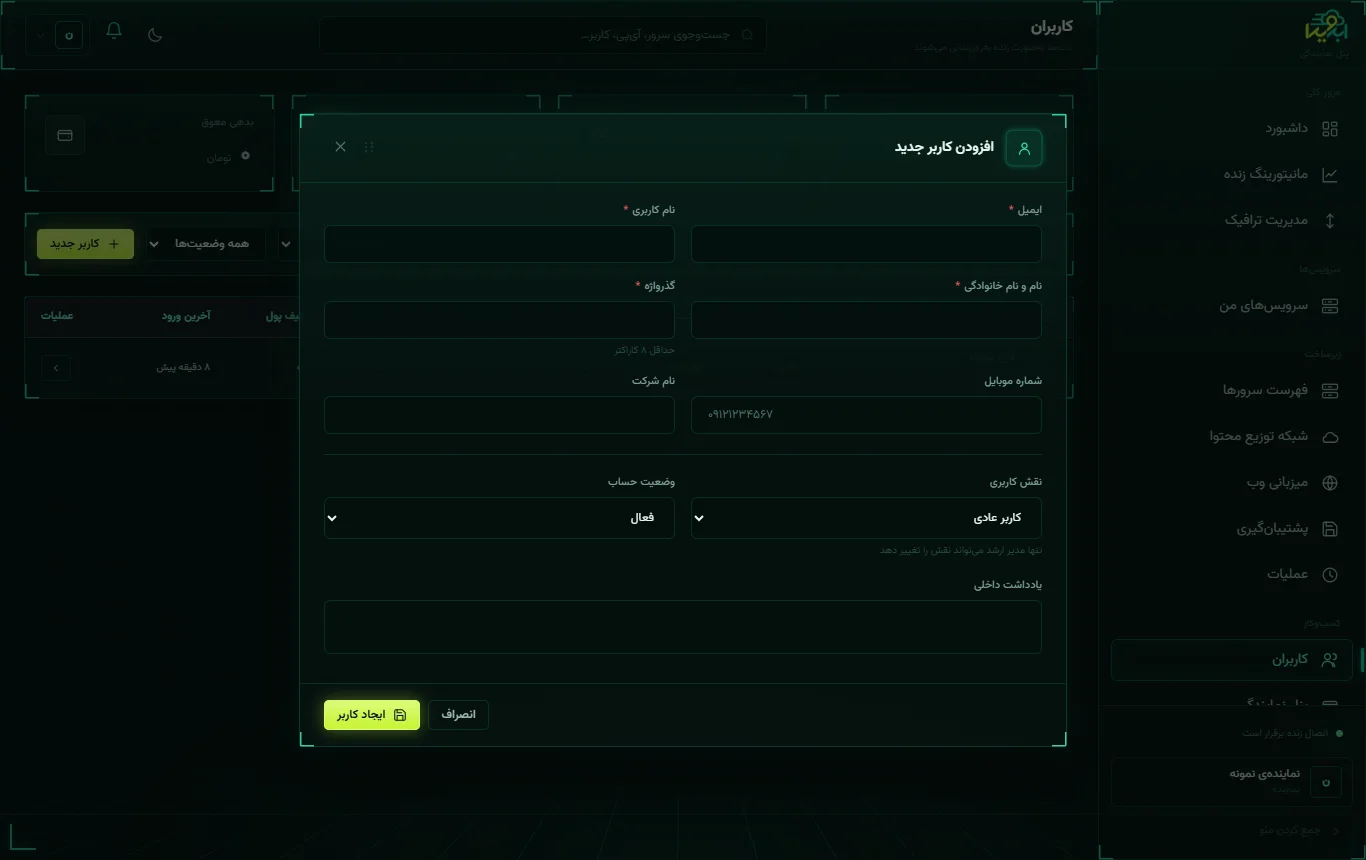Screen dimensions: 1366x860
Task: Open the user role (نقش کاربری) dropdown
Action: (866, 518)
